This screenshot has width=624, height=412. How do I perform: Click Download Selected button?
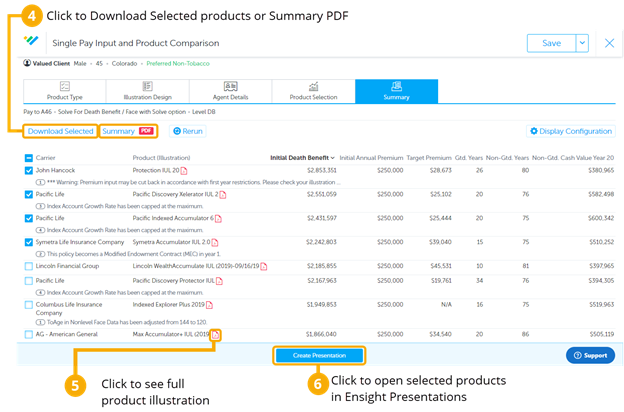pos(60,131)
